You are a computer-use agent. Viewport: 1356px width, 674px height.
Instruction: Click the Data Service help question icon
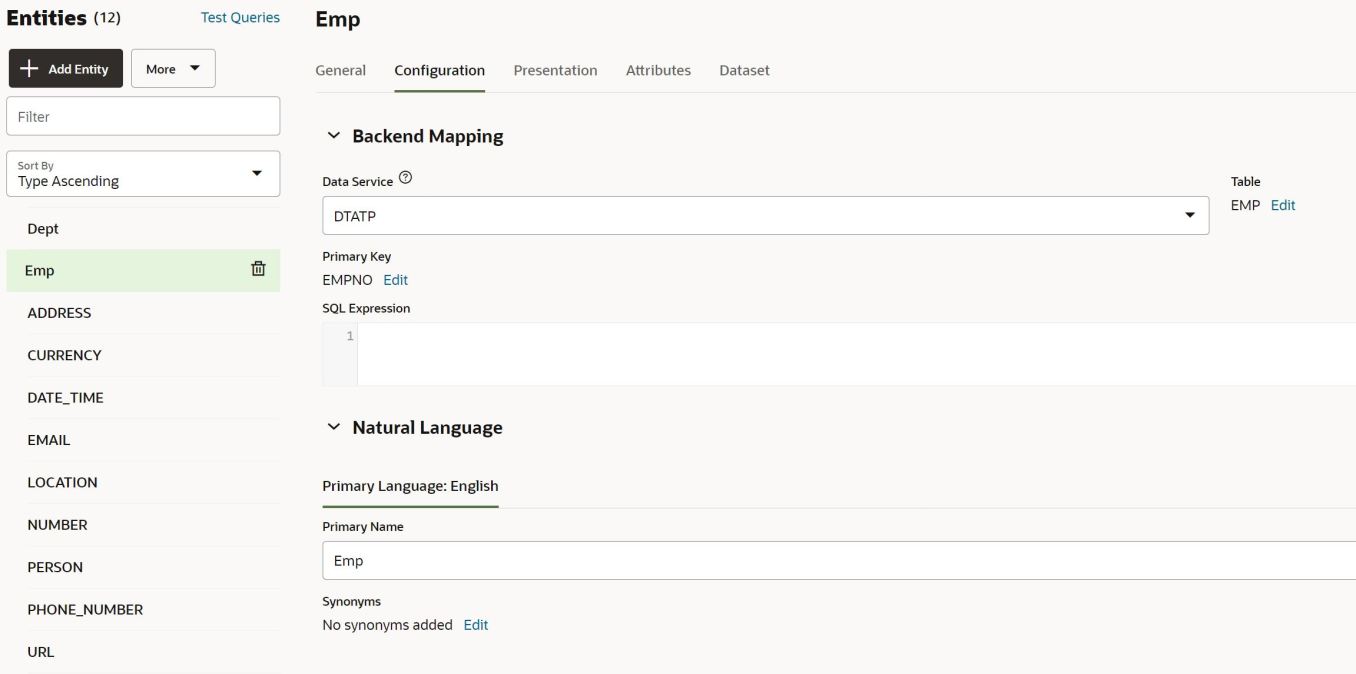405,178
